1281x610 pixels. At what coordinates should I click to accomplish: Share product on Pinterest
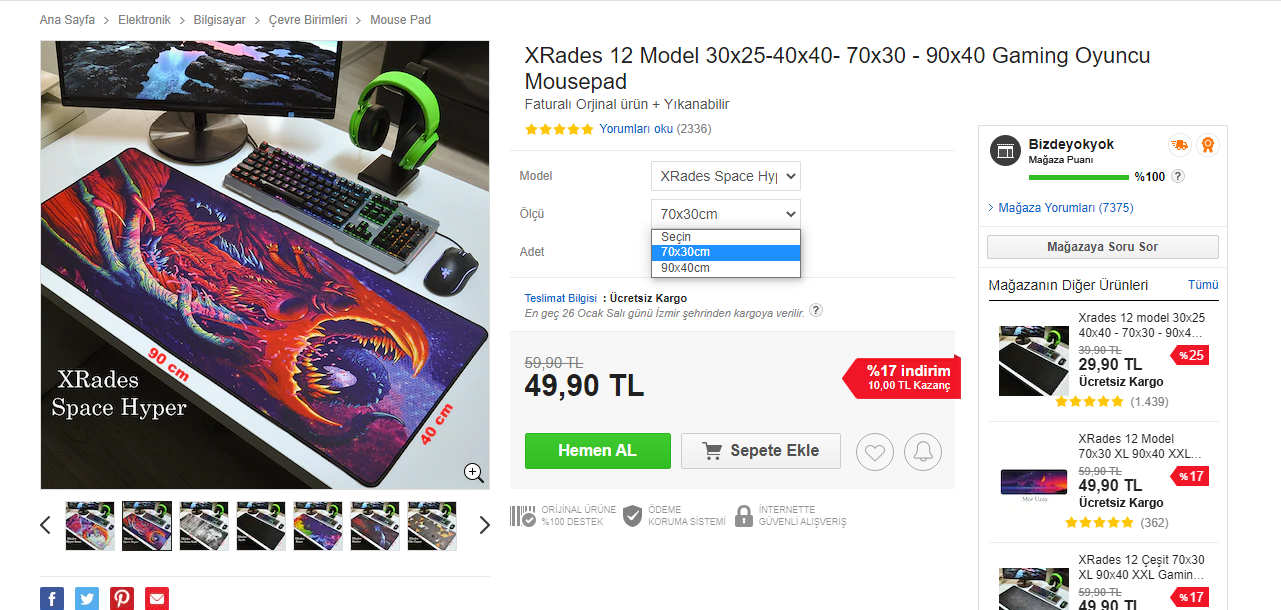coord(122,598)
